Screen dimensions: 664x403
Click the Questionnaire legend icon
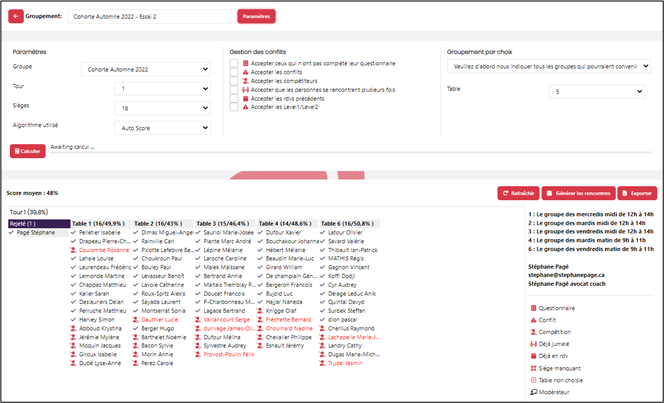pos(531,308)
